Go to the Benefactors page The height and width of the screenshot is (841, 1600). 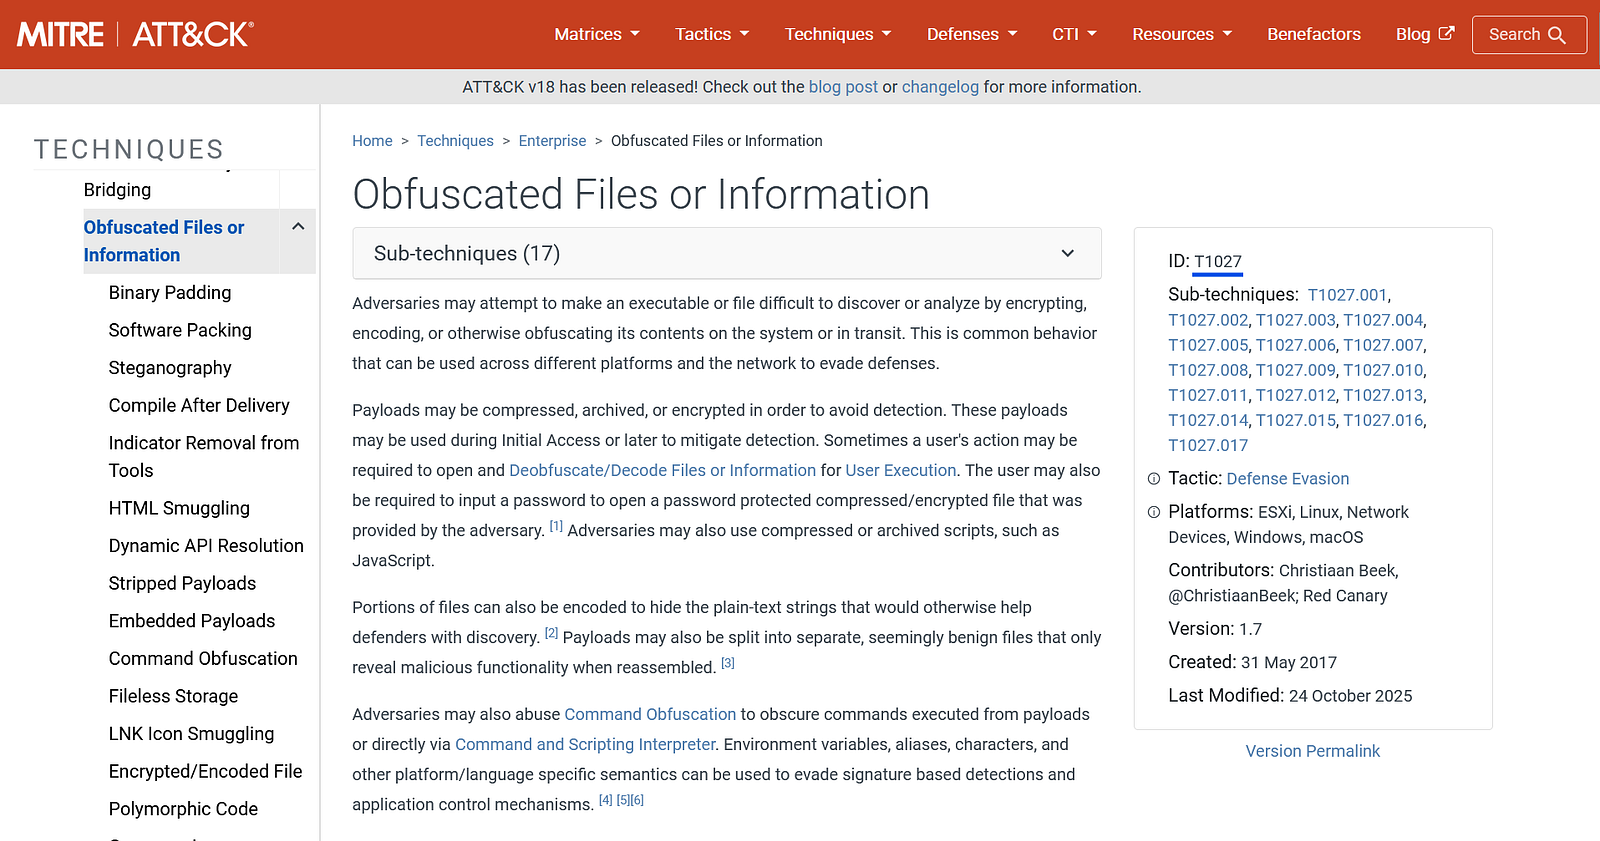(x=1314, y=34)
